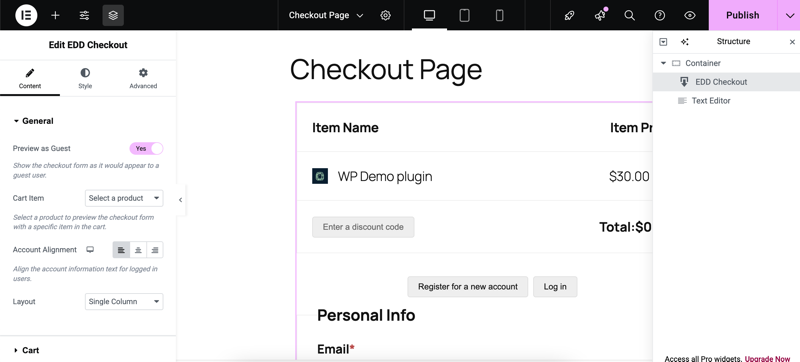Click the Elementor logo icon
The image size is (800, 362).
[x=26, y=15]
